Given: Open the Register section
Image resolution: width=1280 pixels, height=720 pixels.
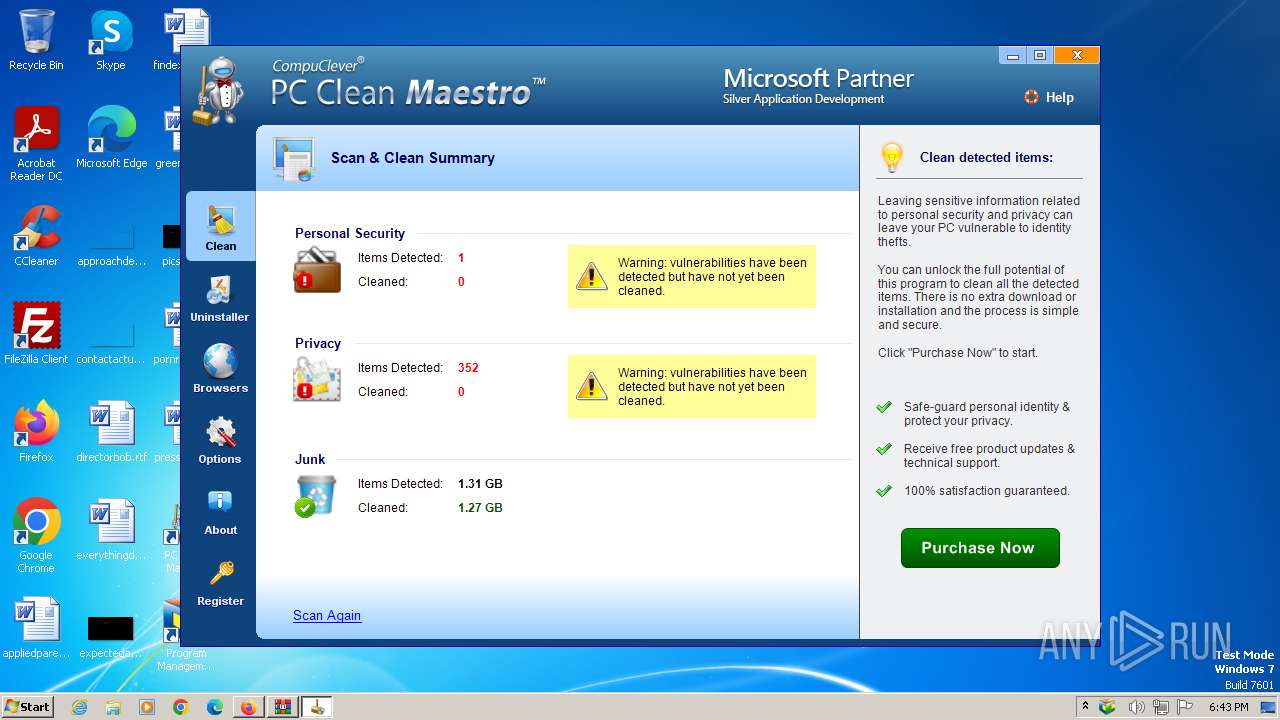Looking at the screenshot, I should (x=220, y=582).
